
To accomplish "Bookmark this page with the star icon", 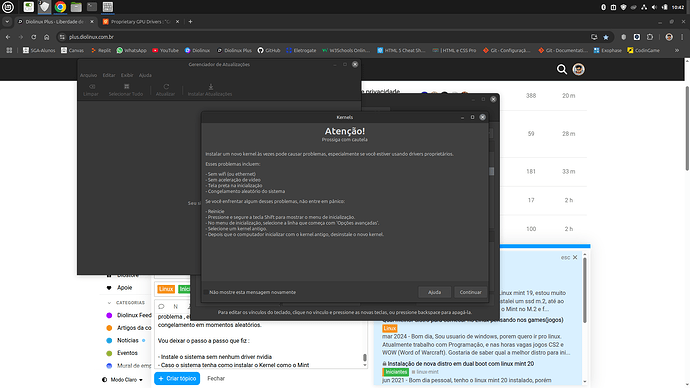I will [x=606, y=37].
